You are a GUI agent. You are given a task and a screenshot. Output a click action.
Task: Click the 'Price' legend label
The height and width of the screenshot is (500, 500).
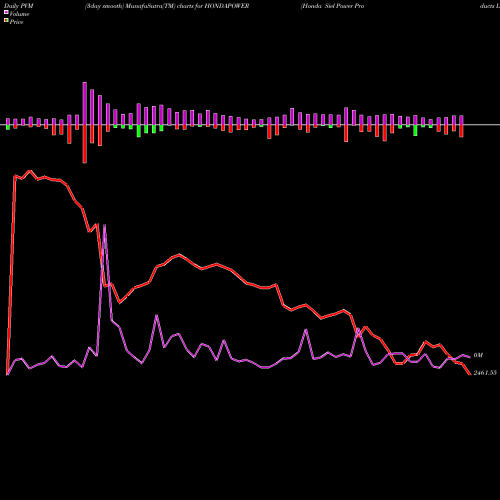[x=16, y=22]
